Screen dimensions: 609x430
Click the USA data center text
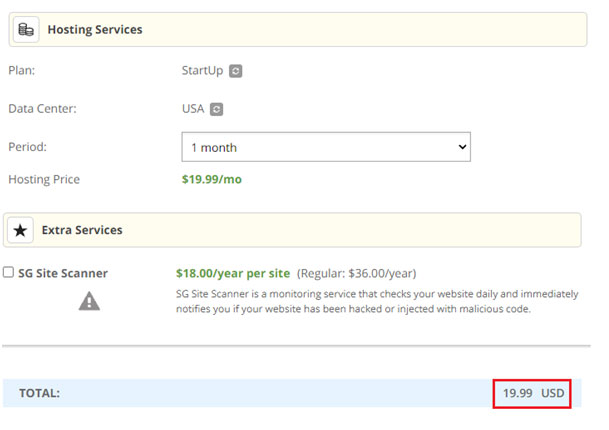[x=193, y=108]
